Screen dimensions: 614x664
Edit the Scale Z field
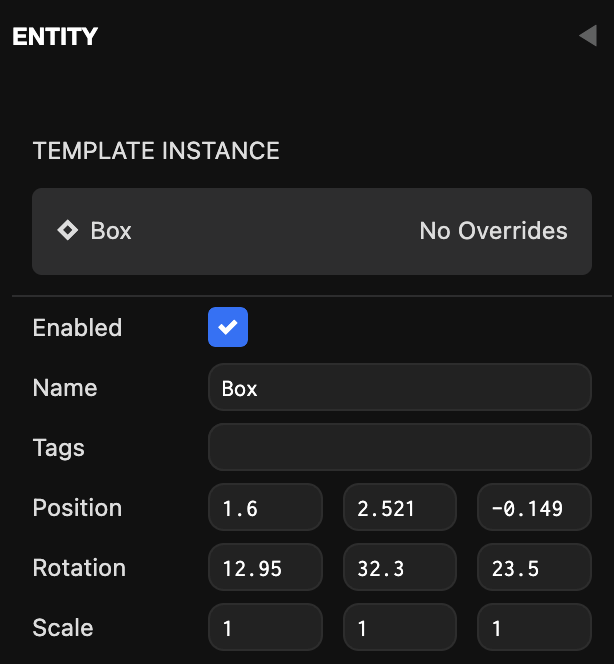(x=534, y=628)
